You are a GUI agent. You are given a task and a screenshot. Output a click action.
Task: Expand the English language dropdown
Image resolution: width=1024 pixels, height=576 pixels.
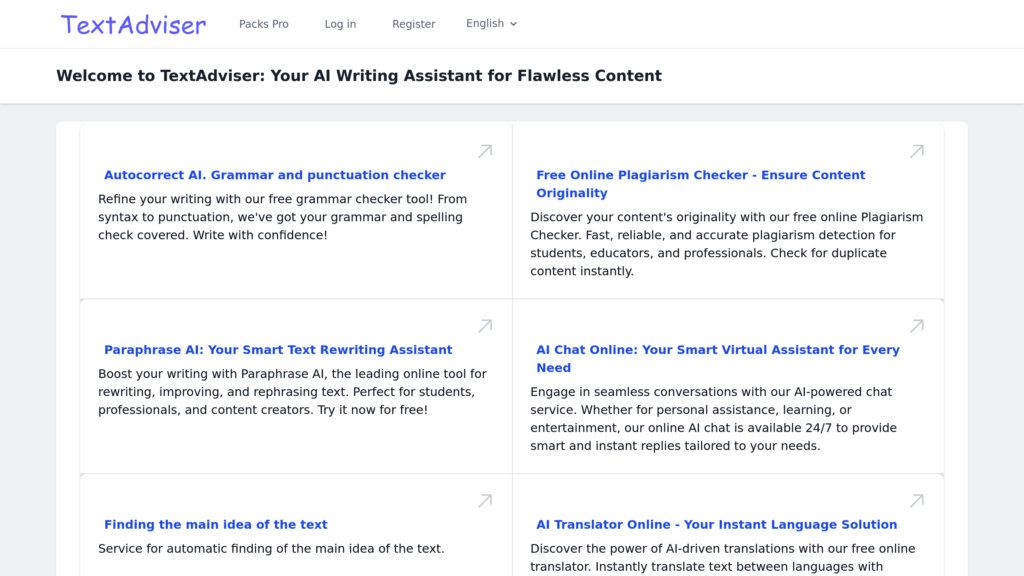[491, 24]
